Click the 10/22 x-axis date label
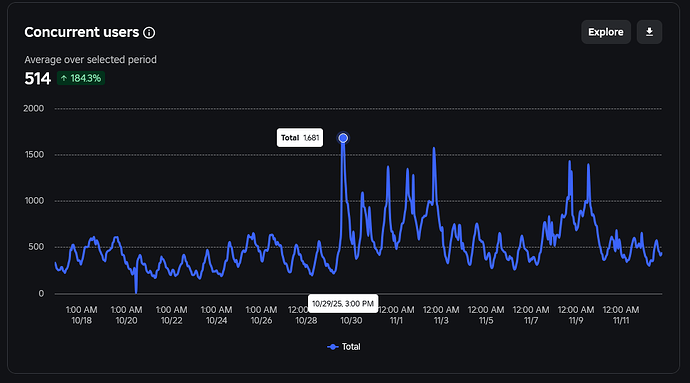The height and width of the screenshot is (383, 690). click(x=172, y=320)
